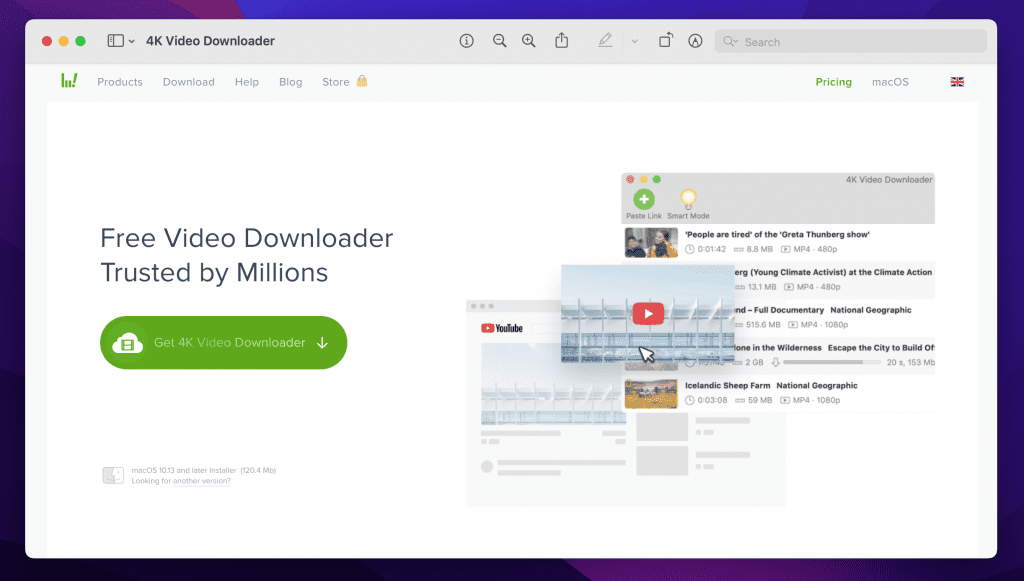Click "'People are tired' of the 'Greta Thunberg show'" title
Image resolution: width=1024 pixels, height=581 pixels.
click(x=777, y=234)
